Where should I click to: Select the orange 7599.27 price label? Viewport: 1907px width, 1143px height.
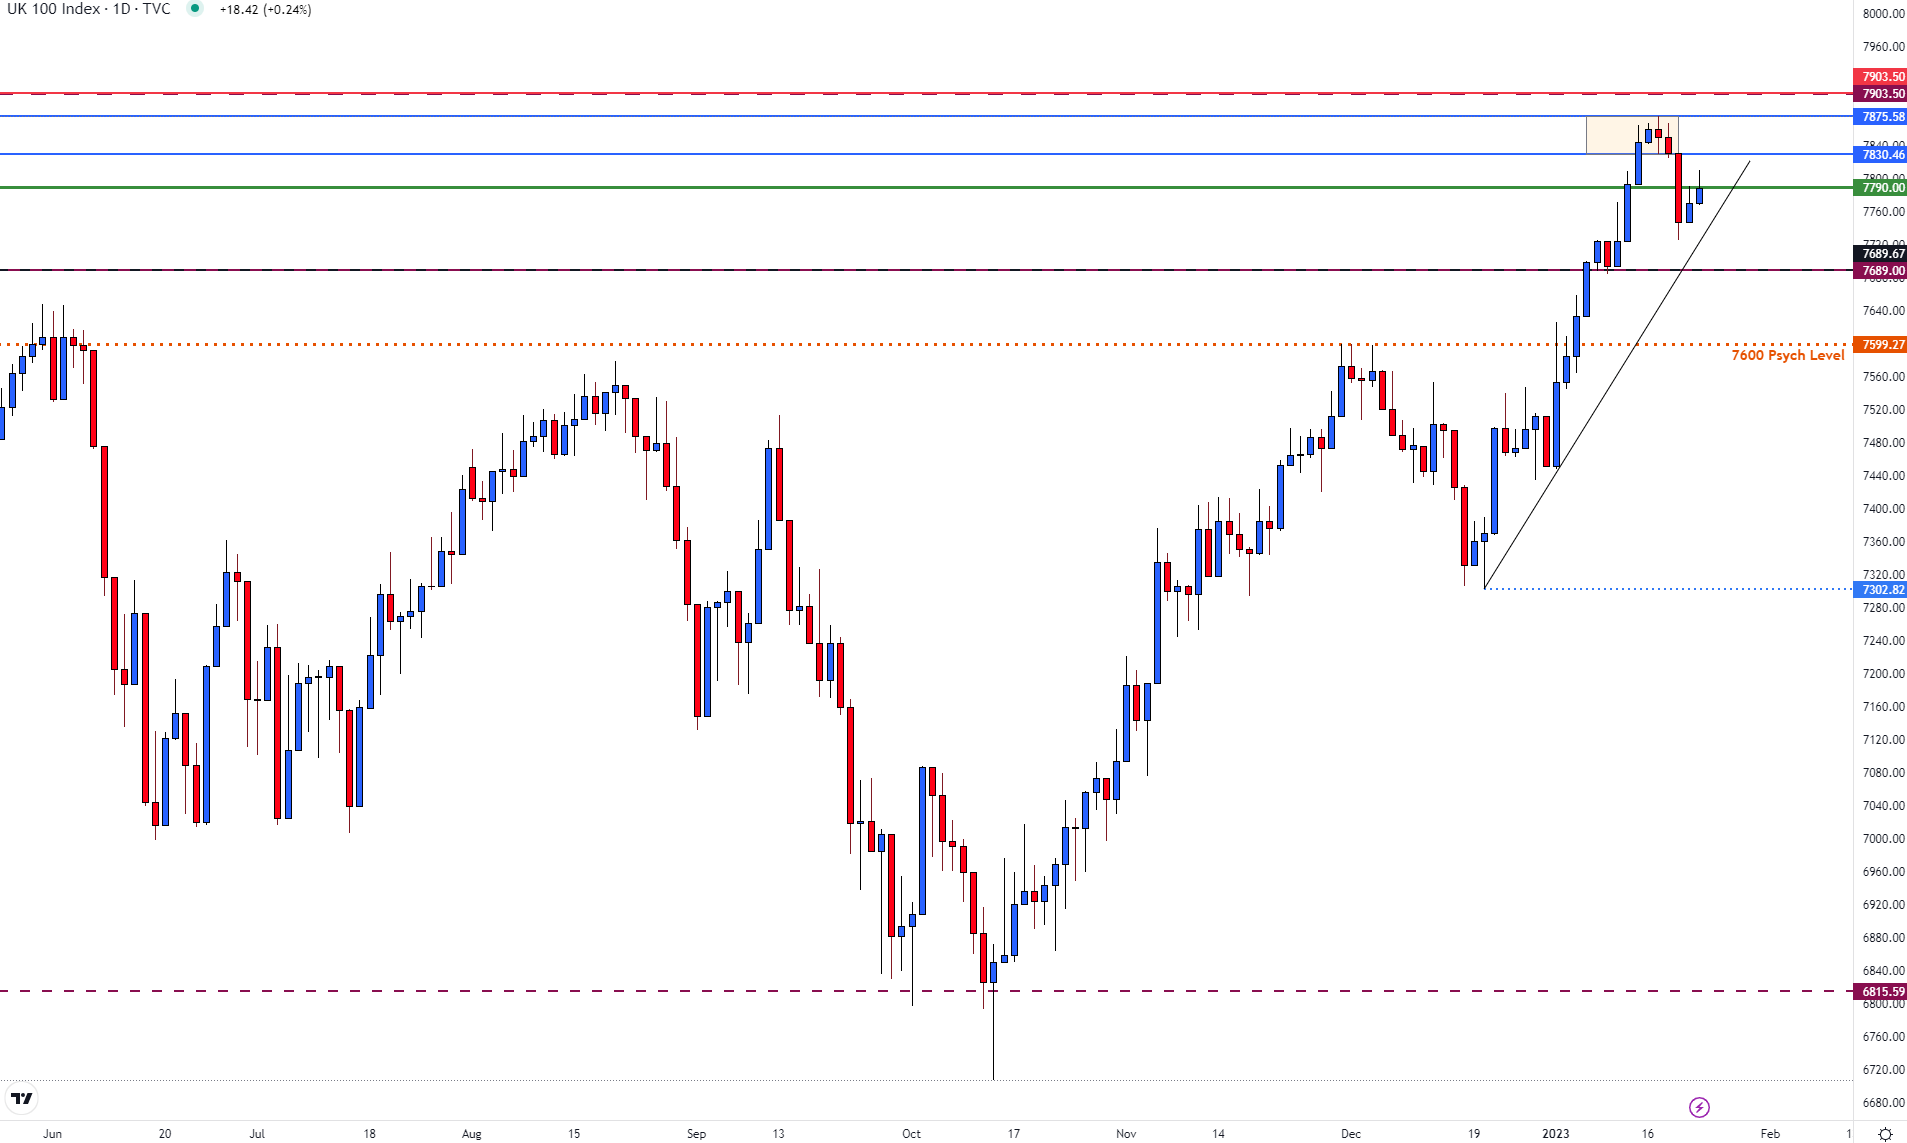1880,345
